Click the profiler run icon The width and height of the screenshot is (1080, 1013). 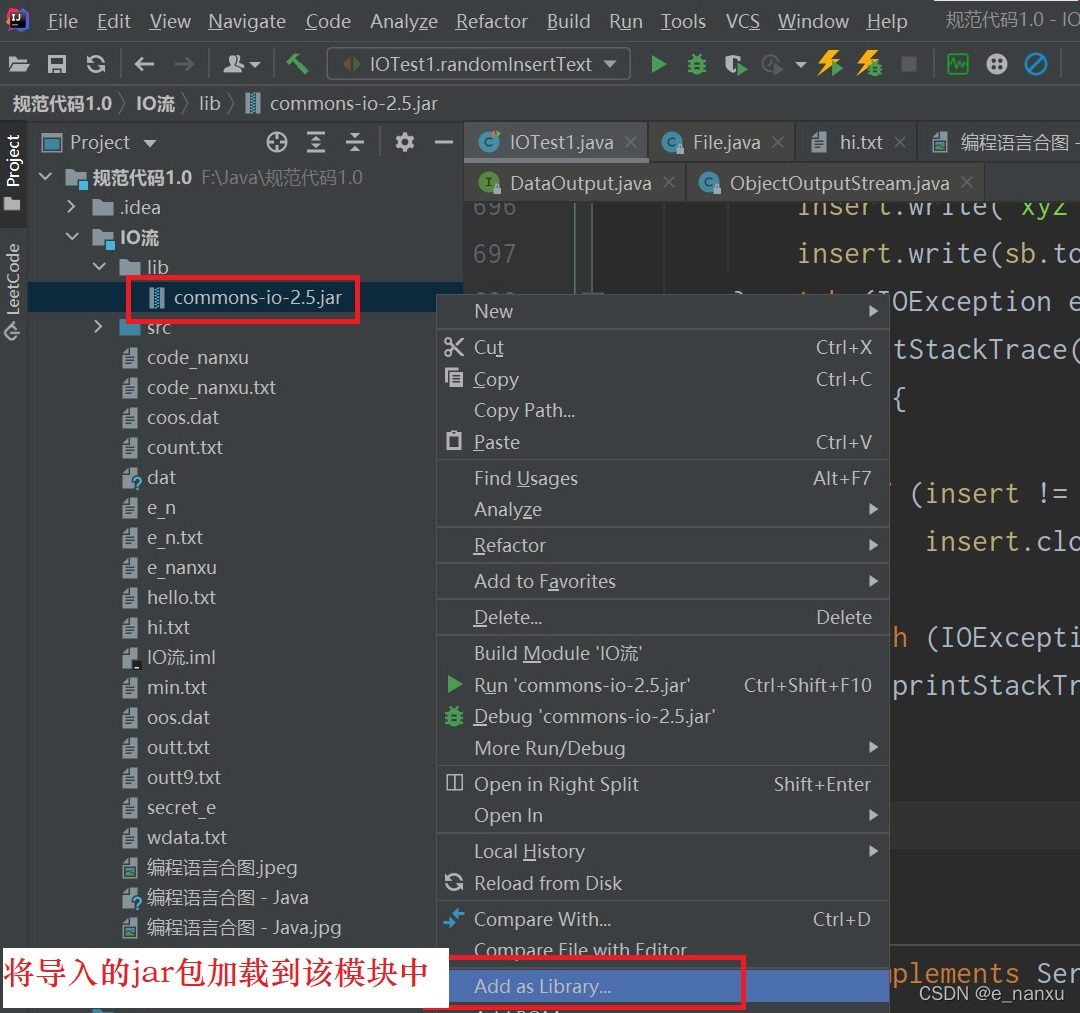(772, 65)
